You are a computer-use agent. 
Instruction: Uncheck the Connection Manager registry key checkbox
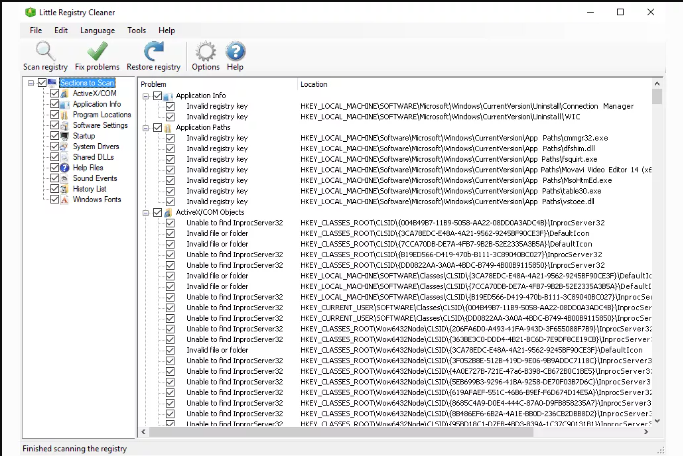[170, 106]
